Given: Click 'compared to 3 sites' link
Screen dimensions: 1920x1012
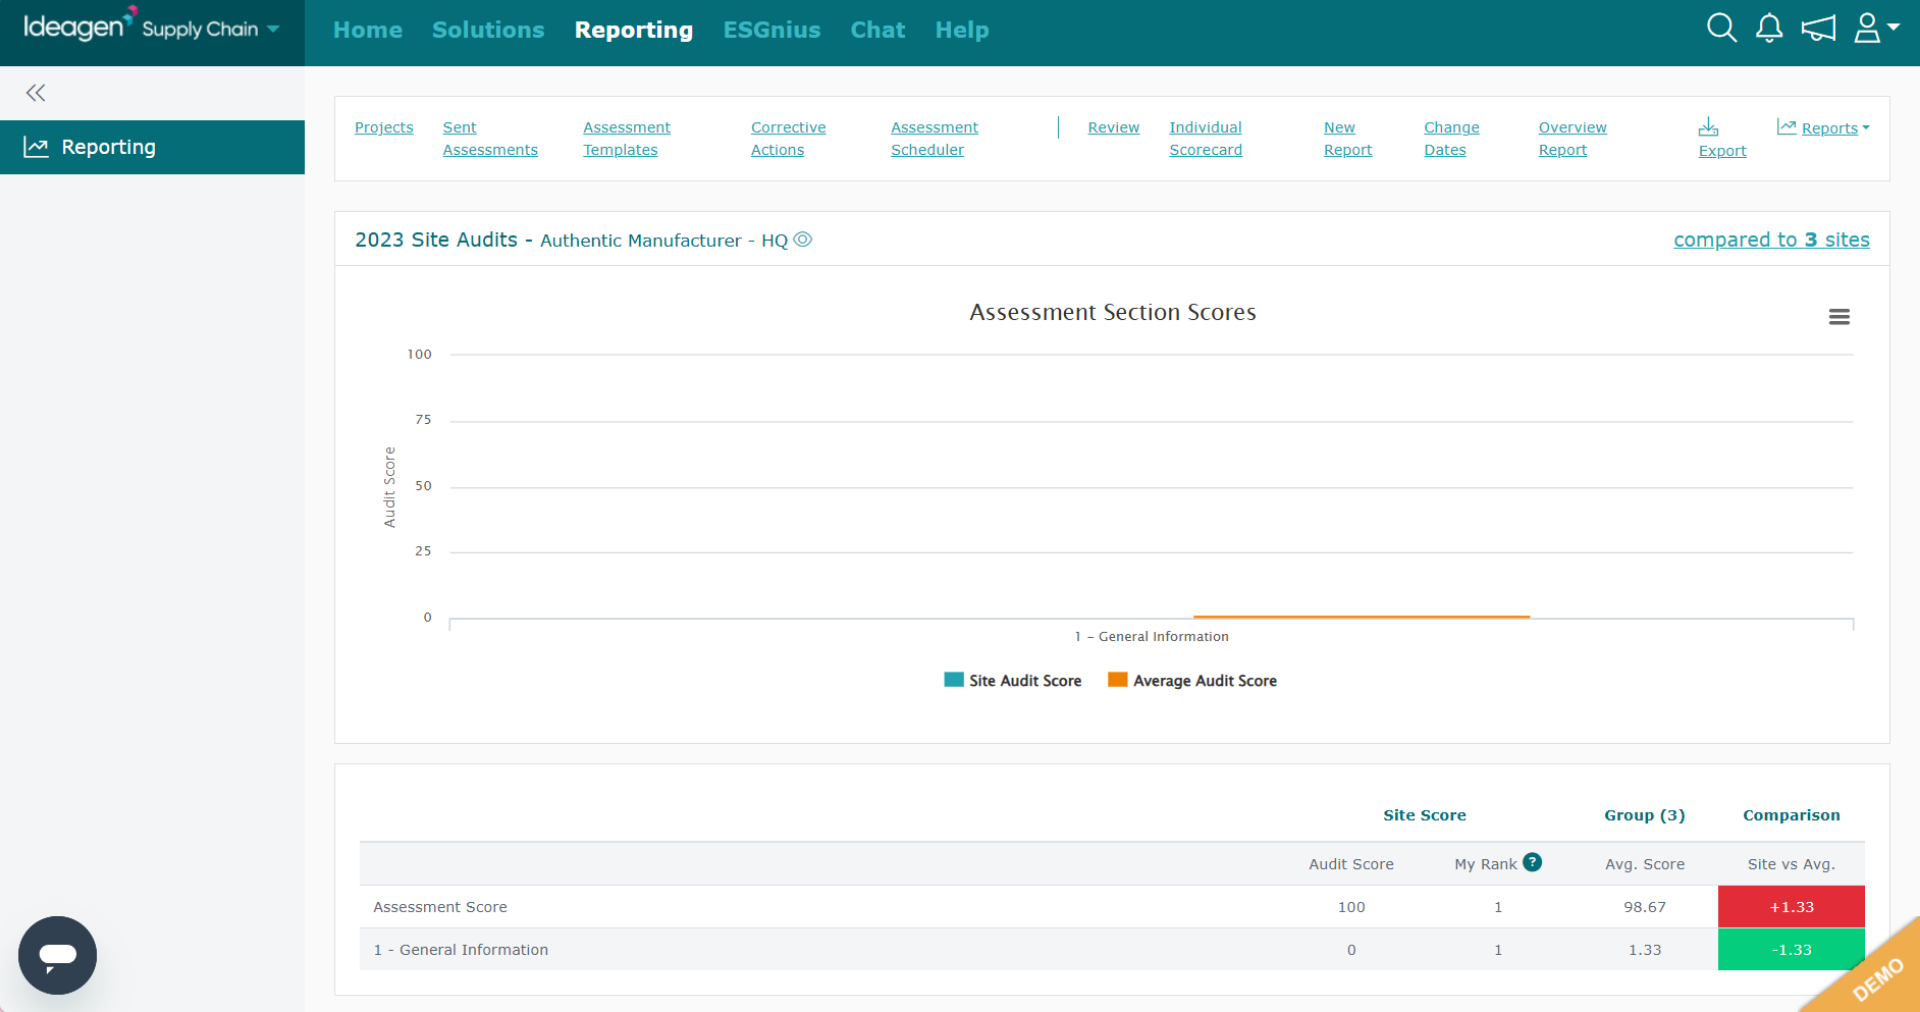Looking at the screenshot, I should 1771,240.
